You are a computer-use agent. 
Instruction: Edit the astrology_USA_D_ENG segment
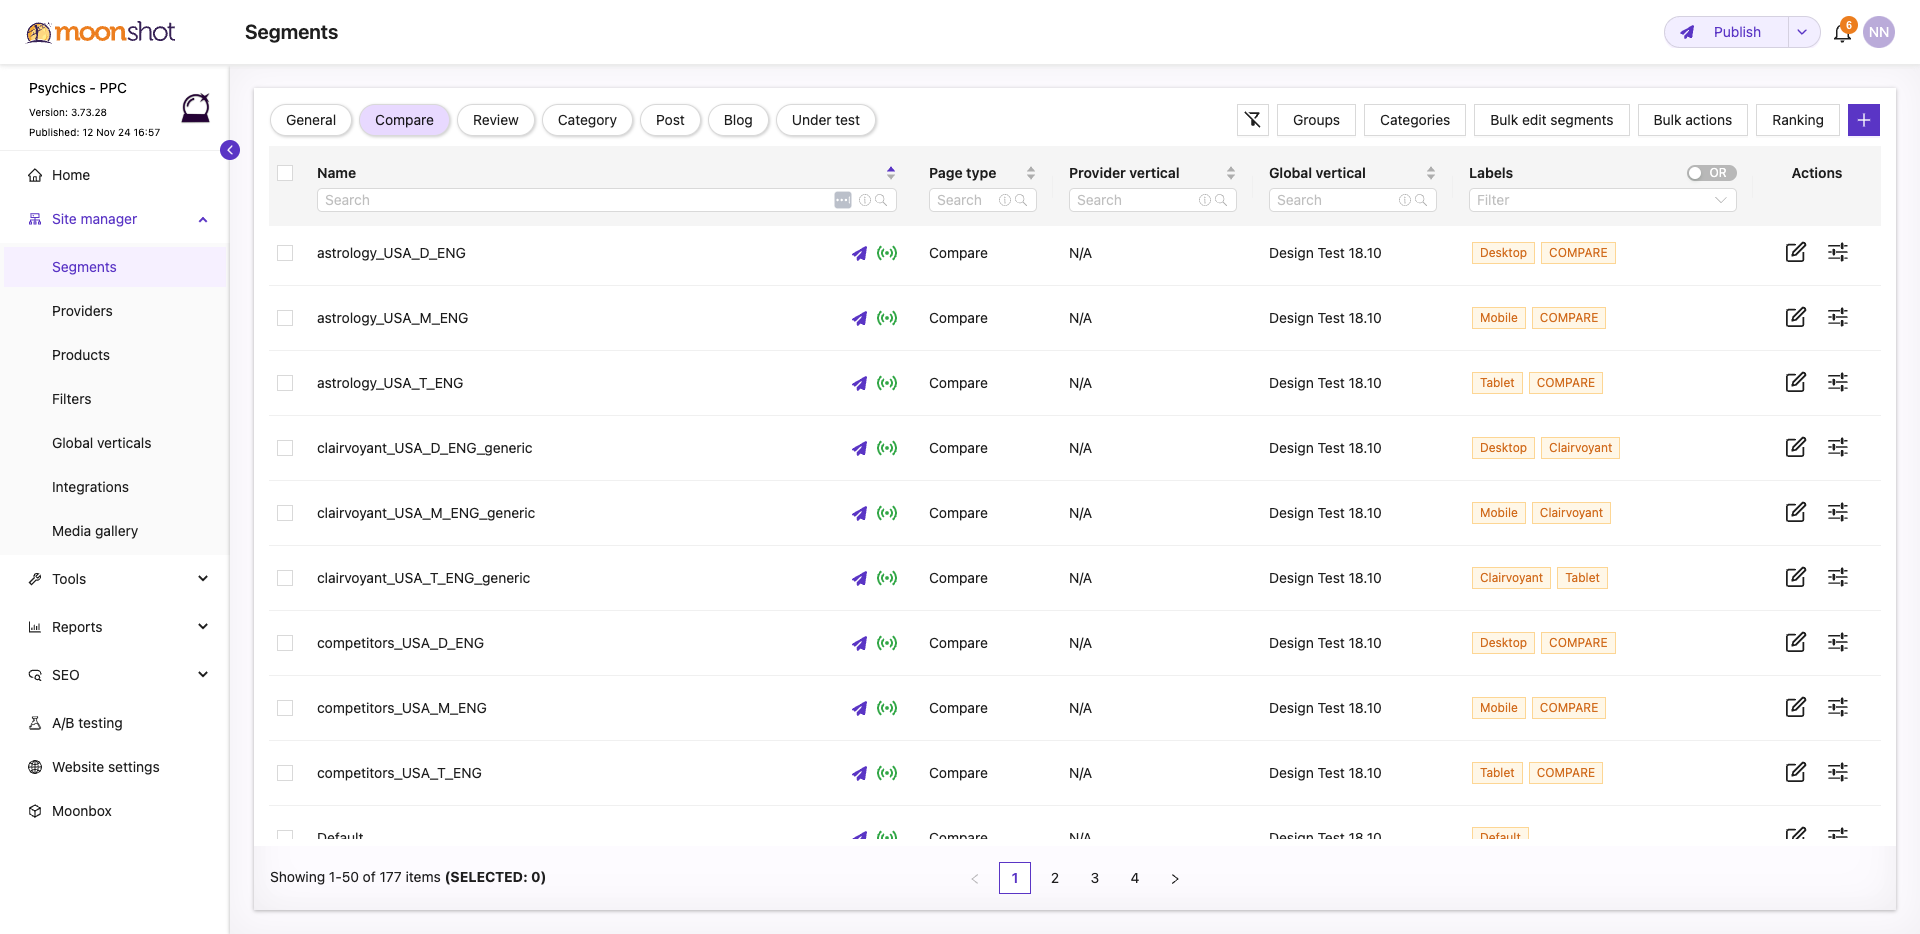click(1796, 252)
